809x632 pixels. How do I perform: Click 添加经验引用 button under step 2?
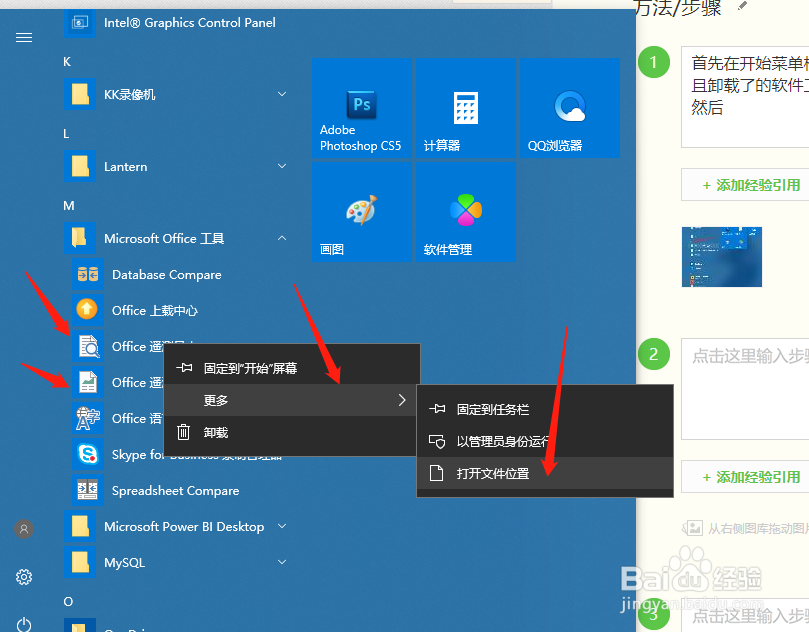746,477
